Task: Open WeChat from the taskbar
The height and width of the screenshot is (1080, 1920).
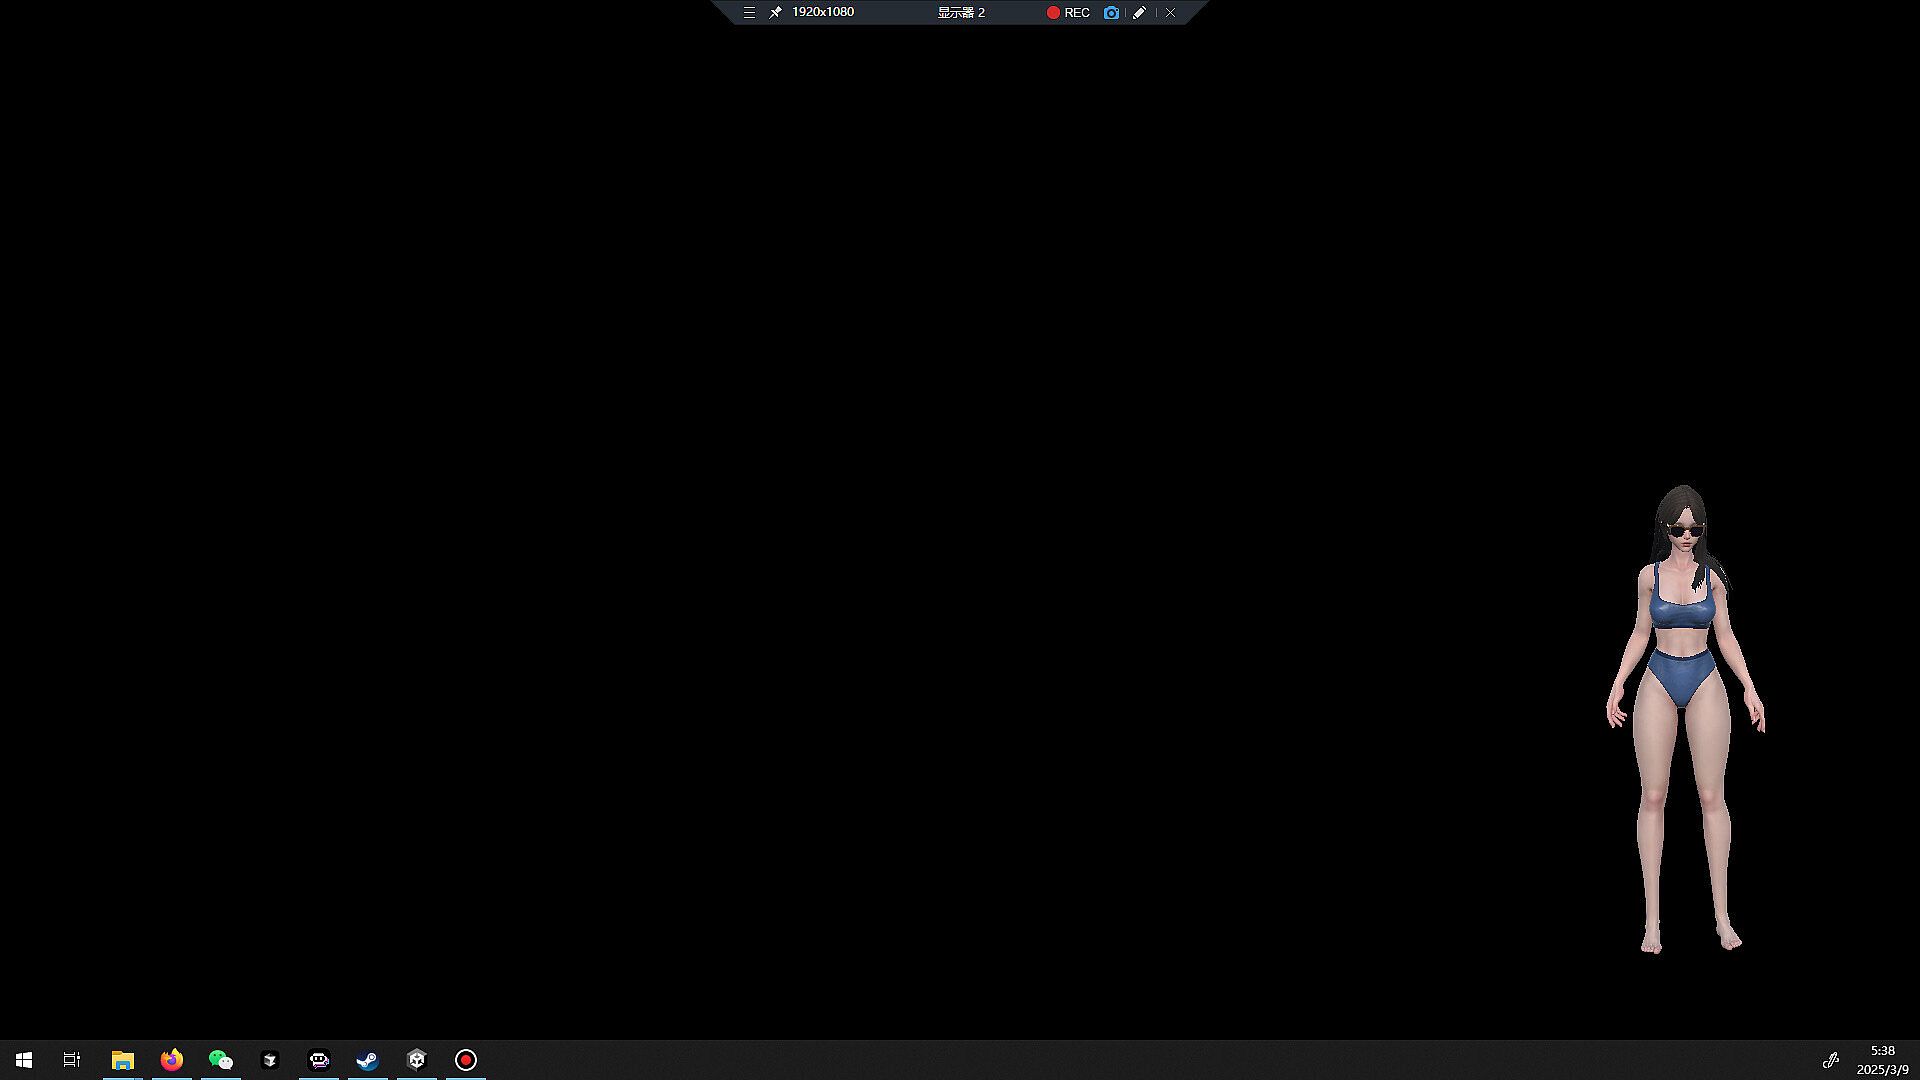Action: (x=221, y=1060)
